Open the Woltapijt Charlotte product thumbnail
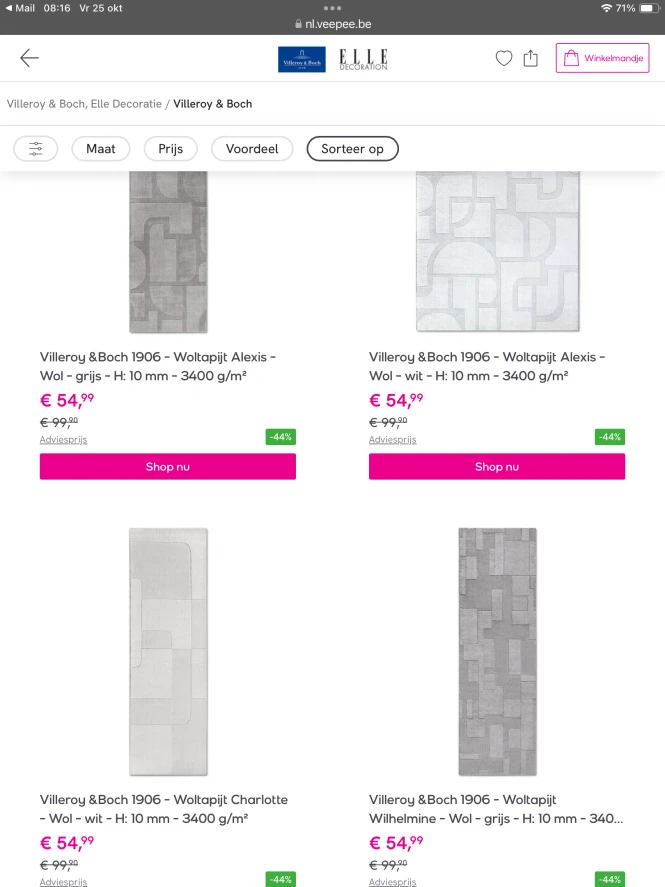This screenshot has height=887, width=665. (x=168, y=651)
